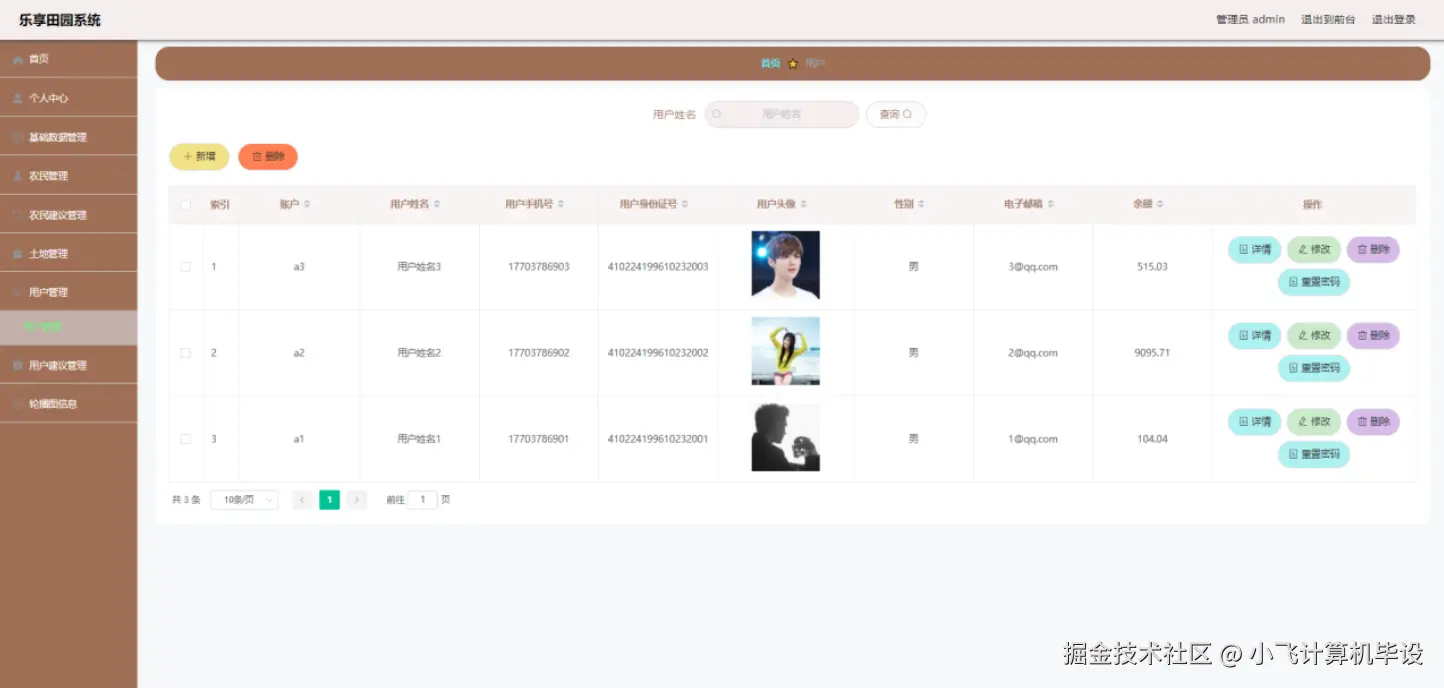This screenshot has height=688, width=1444.
Task: Click 重置密码 for account a1
Action: (1314, 455)
